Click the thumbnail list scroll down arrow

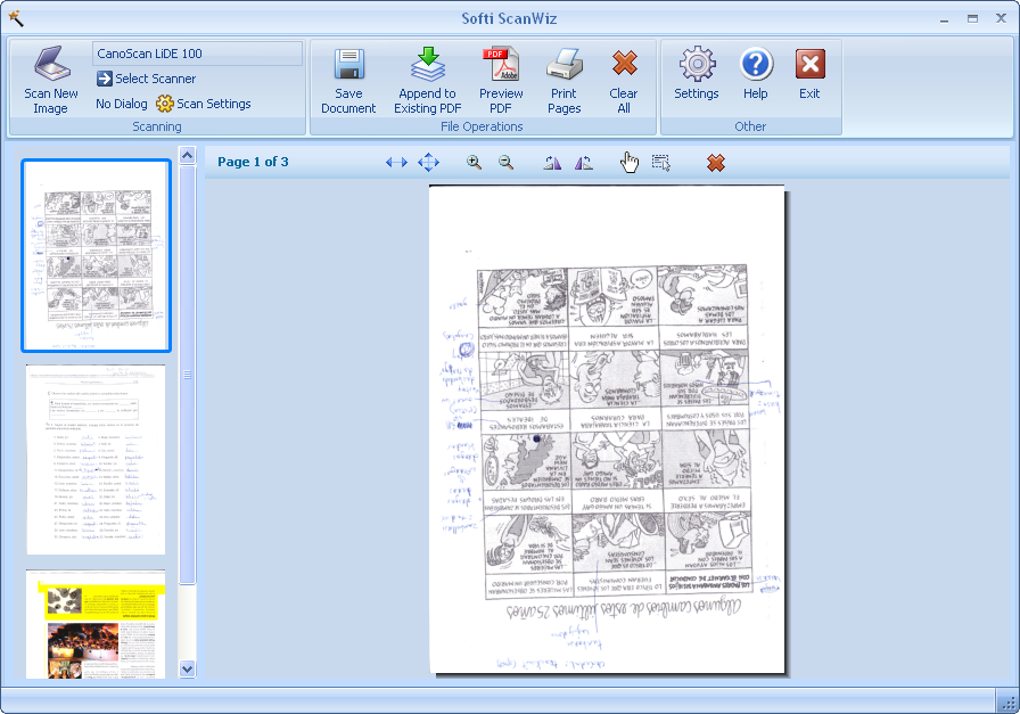(187, 668)
